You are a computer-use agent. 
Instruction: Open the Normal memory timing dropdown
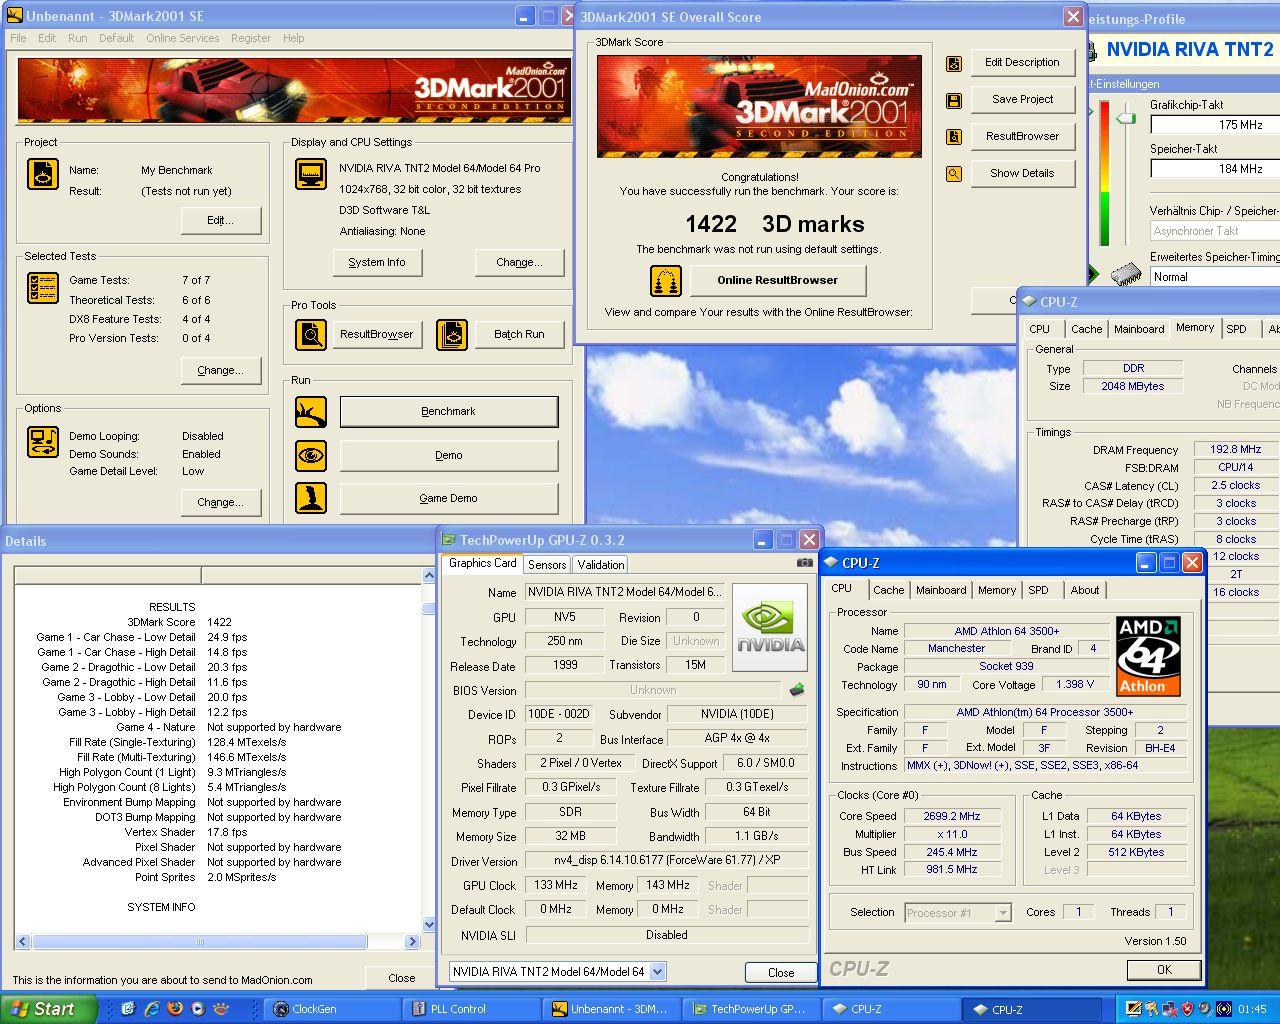tap(1215, 277)
